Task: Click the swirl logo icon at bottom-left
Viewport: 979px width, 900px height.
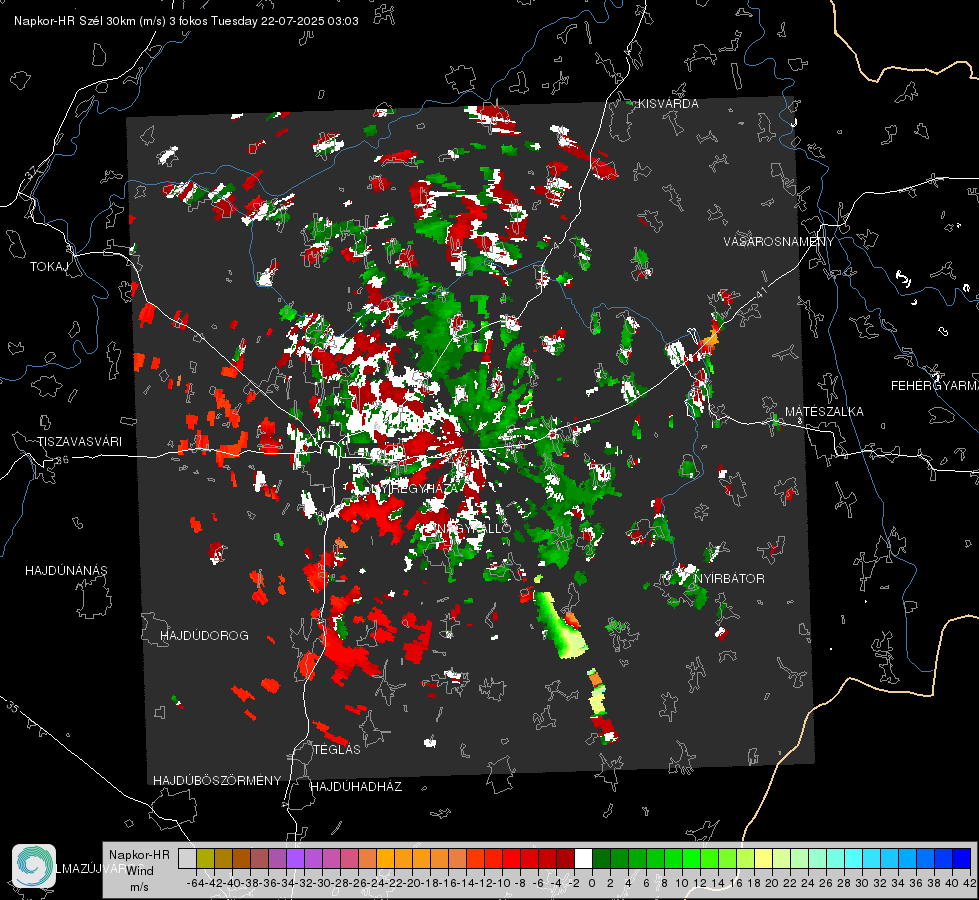Action: [x=34, y=866]
